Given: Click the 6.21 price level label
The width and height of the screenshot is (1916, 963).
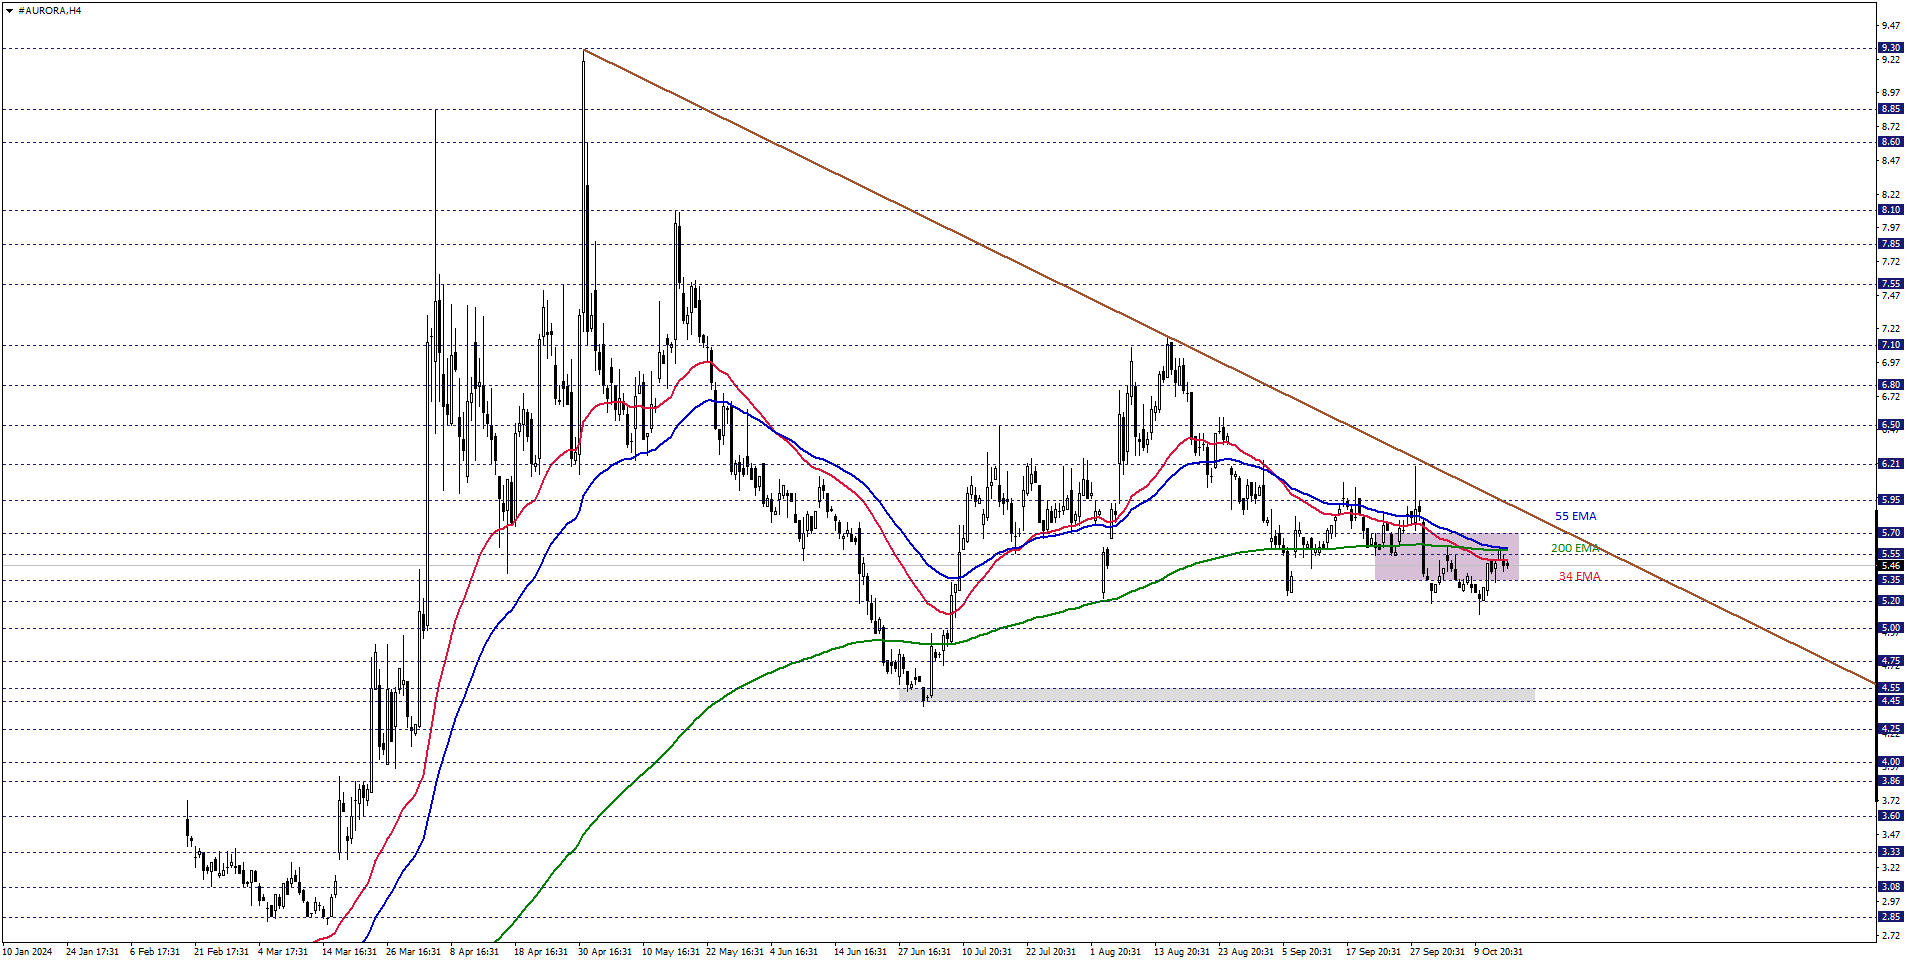Looking at the screenshot, I should [1890, 464].
